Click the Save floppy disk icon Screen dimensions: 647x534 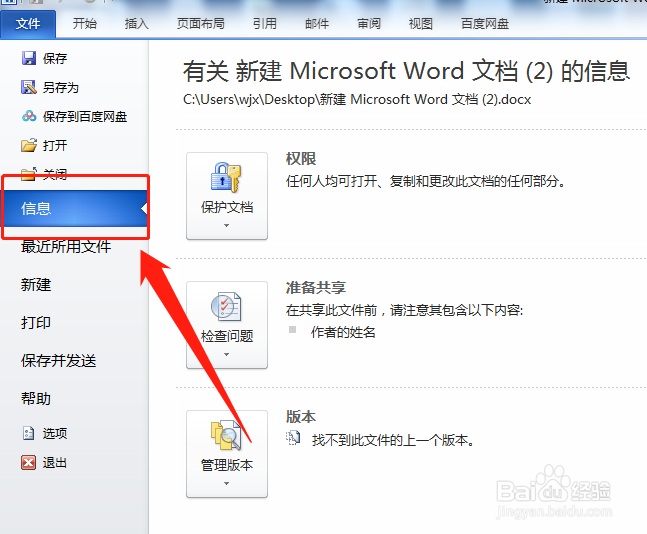[x=28, y=58]
